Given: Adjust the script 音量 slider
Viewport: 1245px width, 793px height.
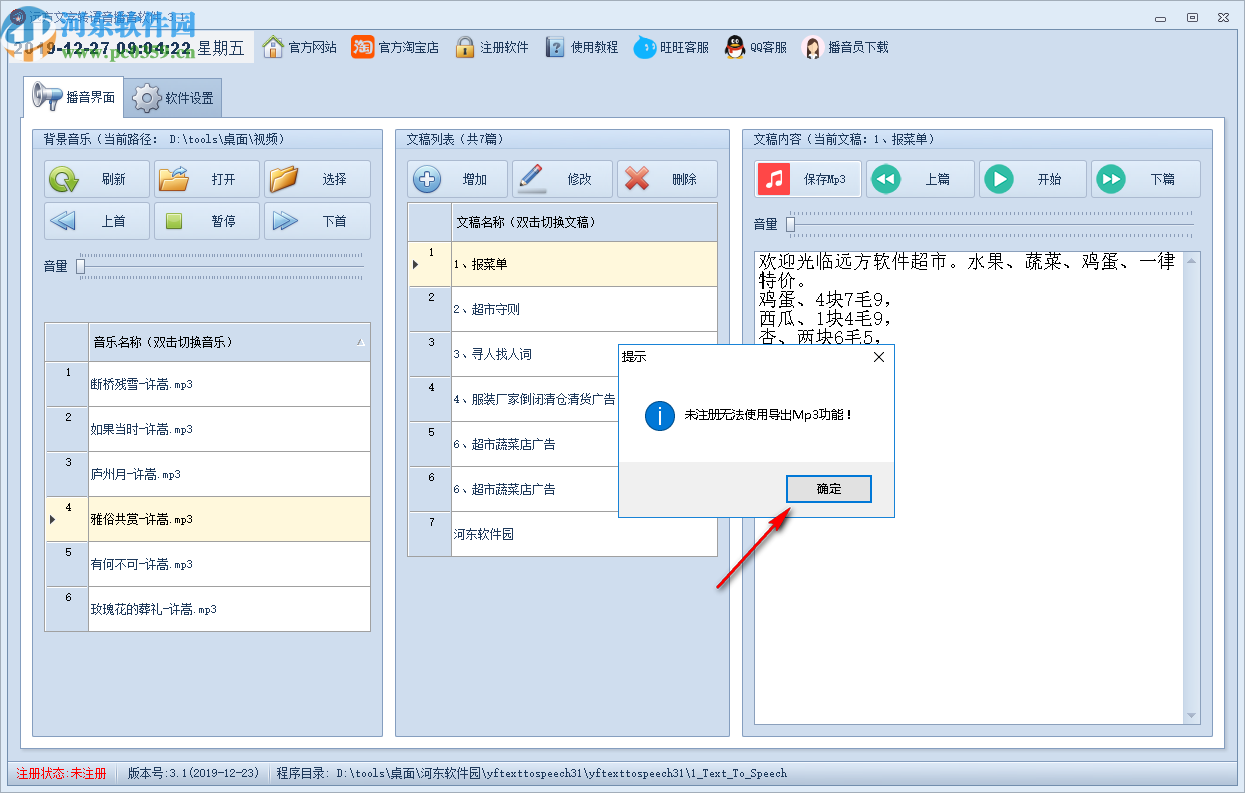Looking at the screenshot, I should pos(790,224).
